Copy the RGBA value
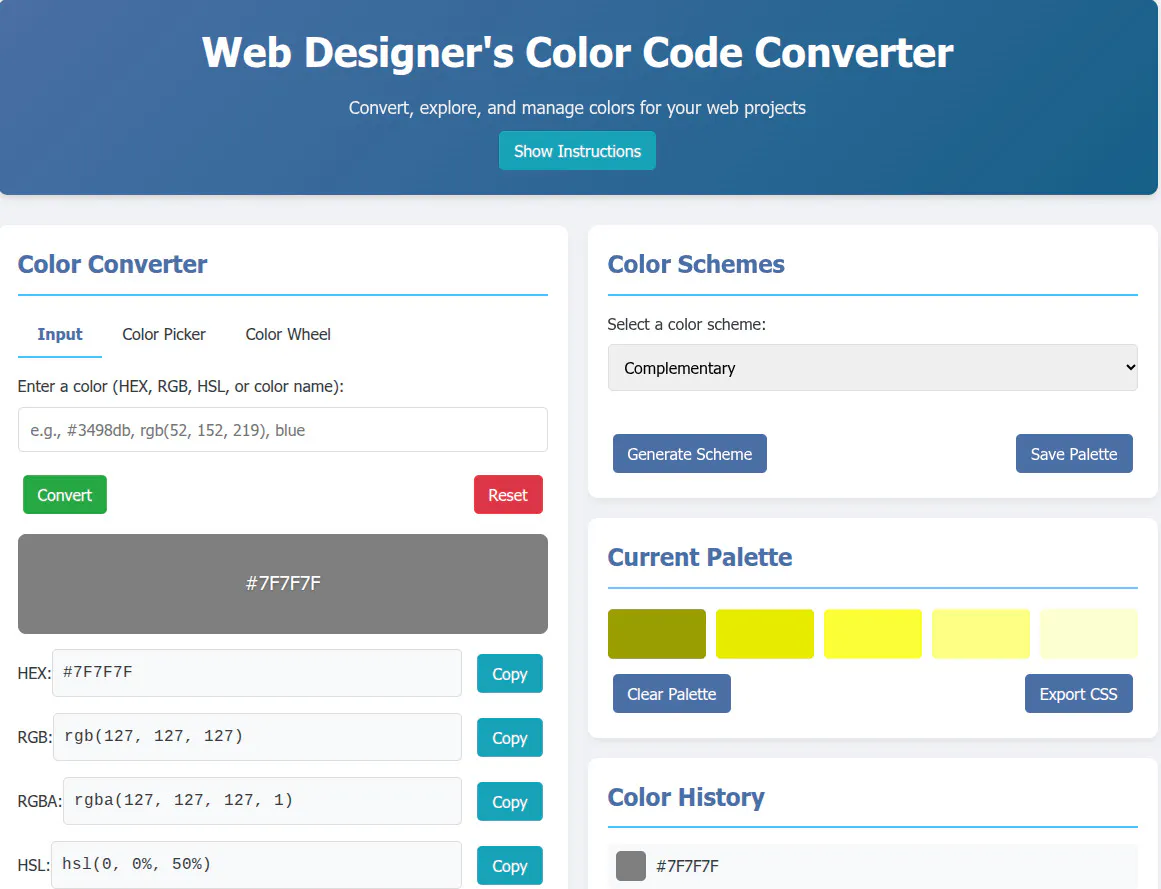1161x889 pixels. (x=509, y=802)
